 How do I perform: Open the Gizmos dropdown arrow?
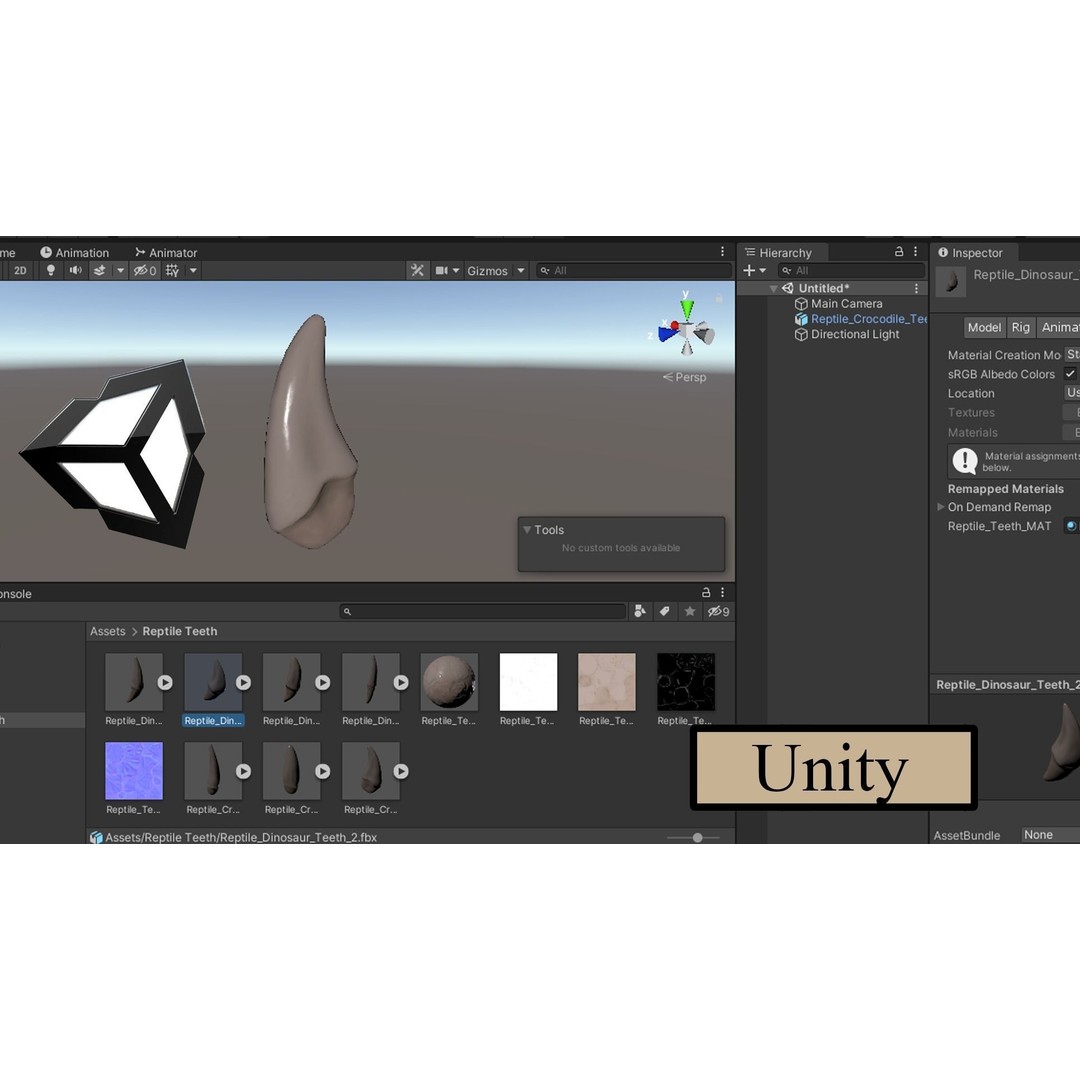coord(521,271)
